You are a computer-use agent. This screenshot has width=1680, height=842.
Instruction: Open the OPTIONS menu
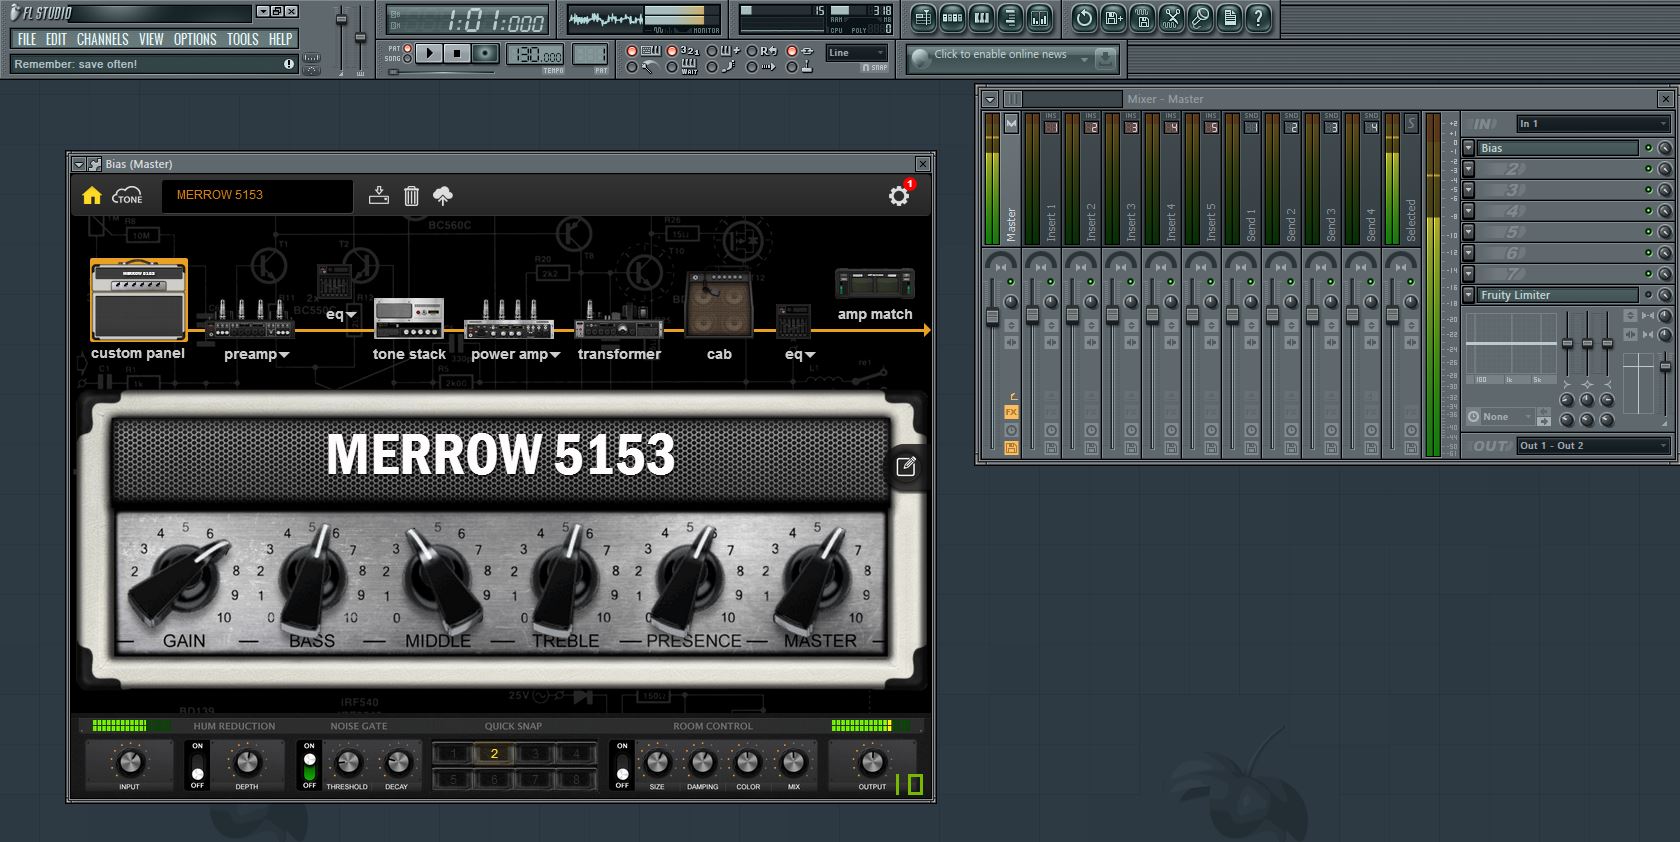195,40
